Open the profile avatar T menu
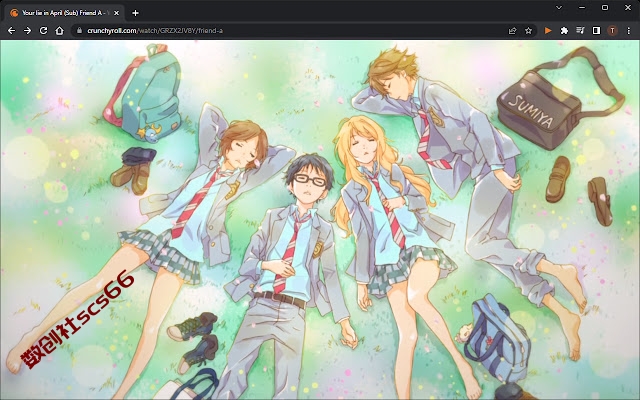This screenshot has width=640, height=400. tap(612, 31)
